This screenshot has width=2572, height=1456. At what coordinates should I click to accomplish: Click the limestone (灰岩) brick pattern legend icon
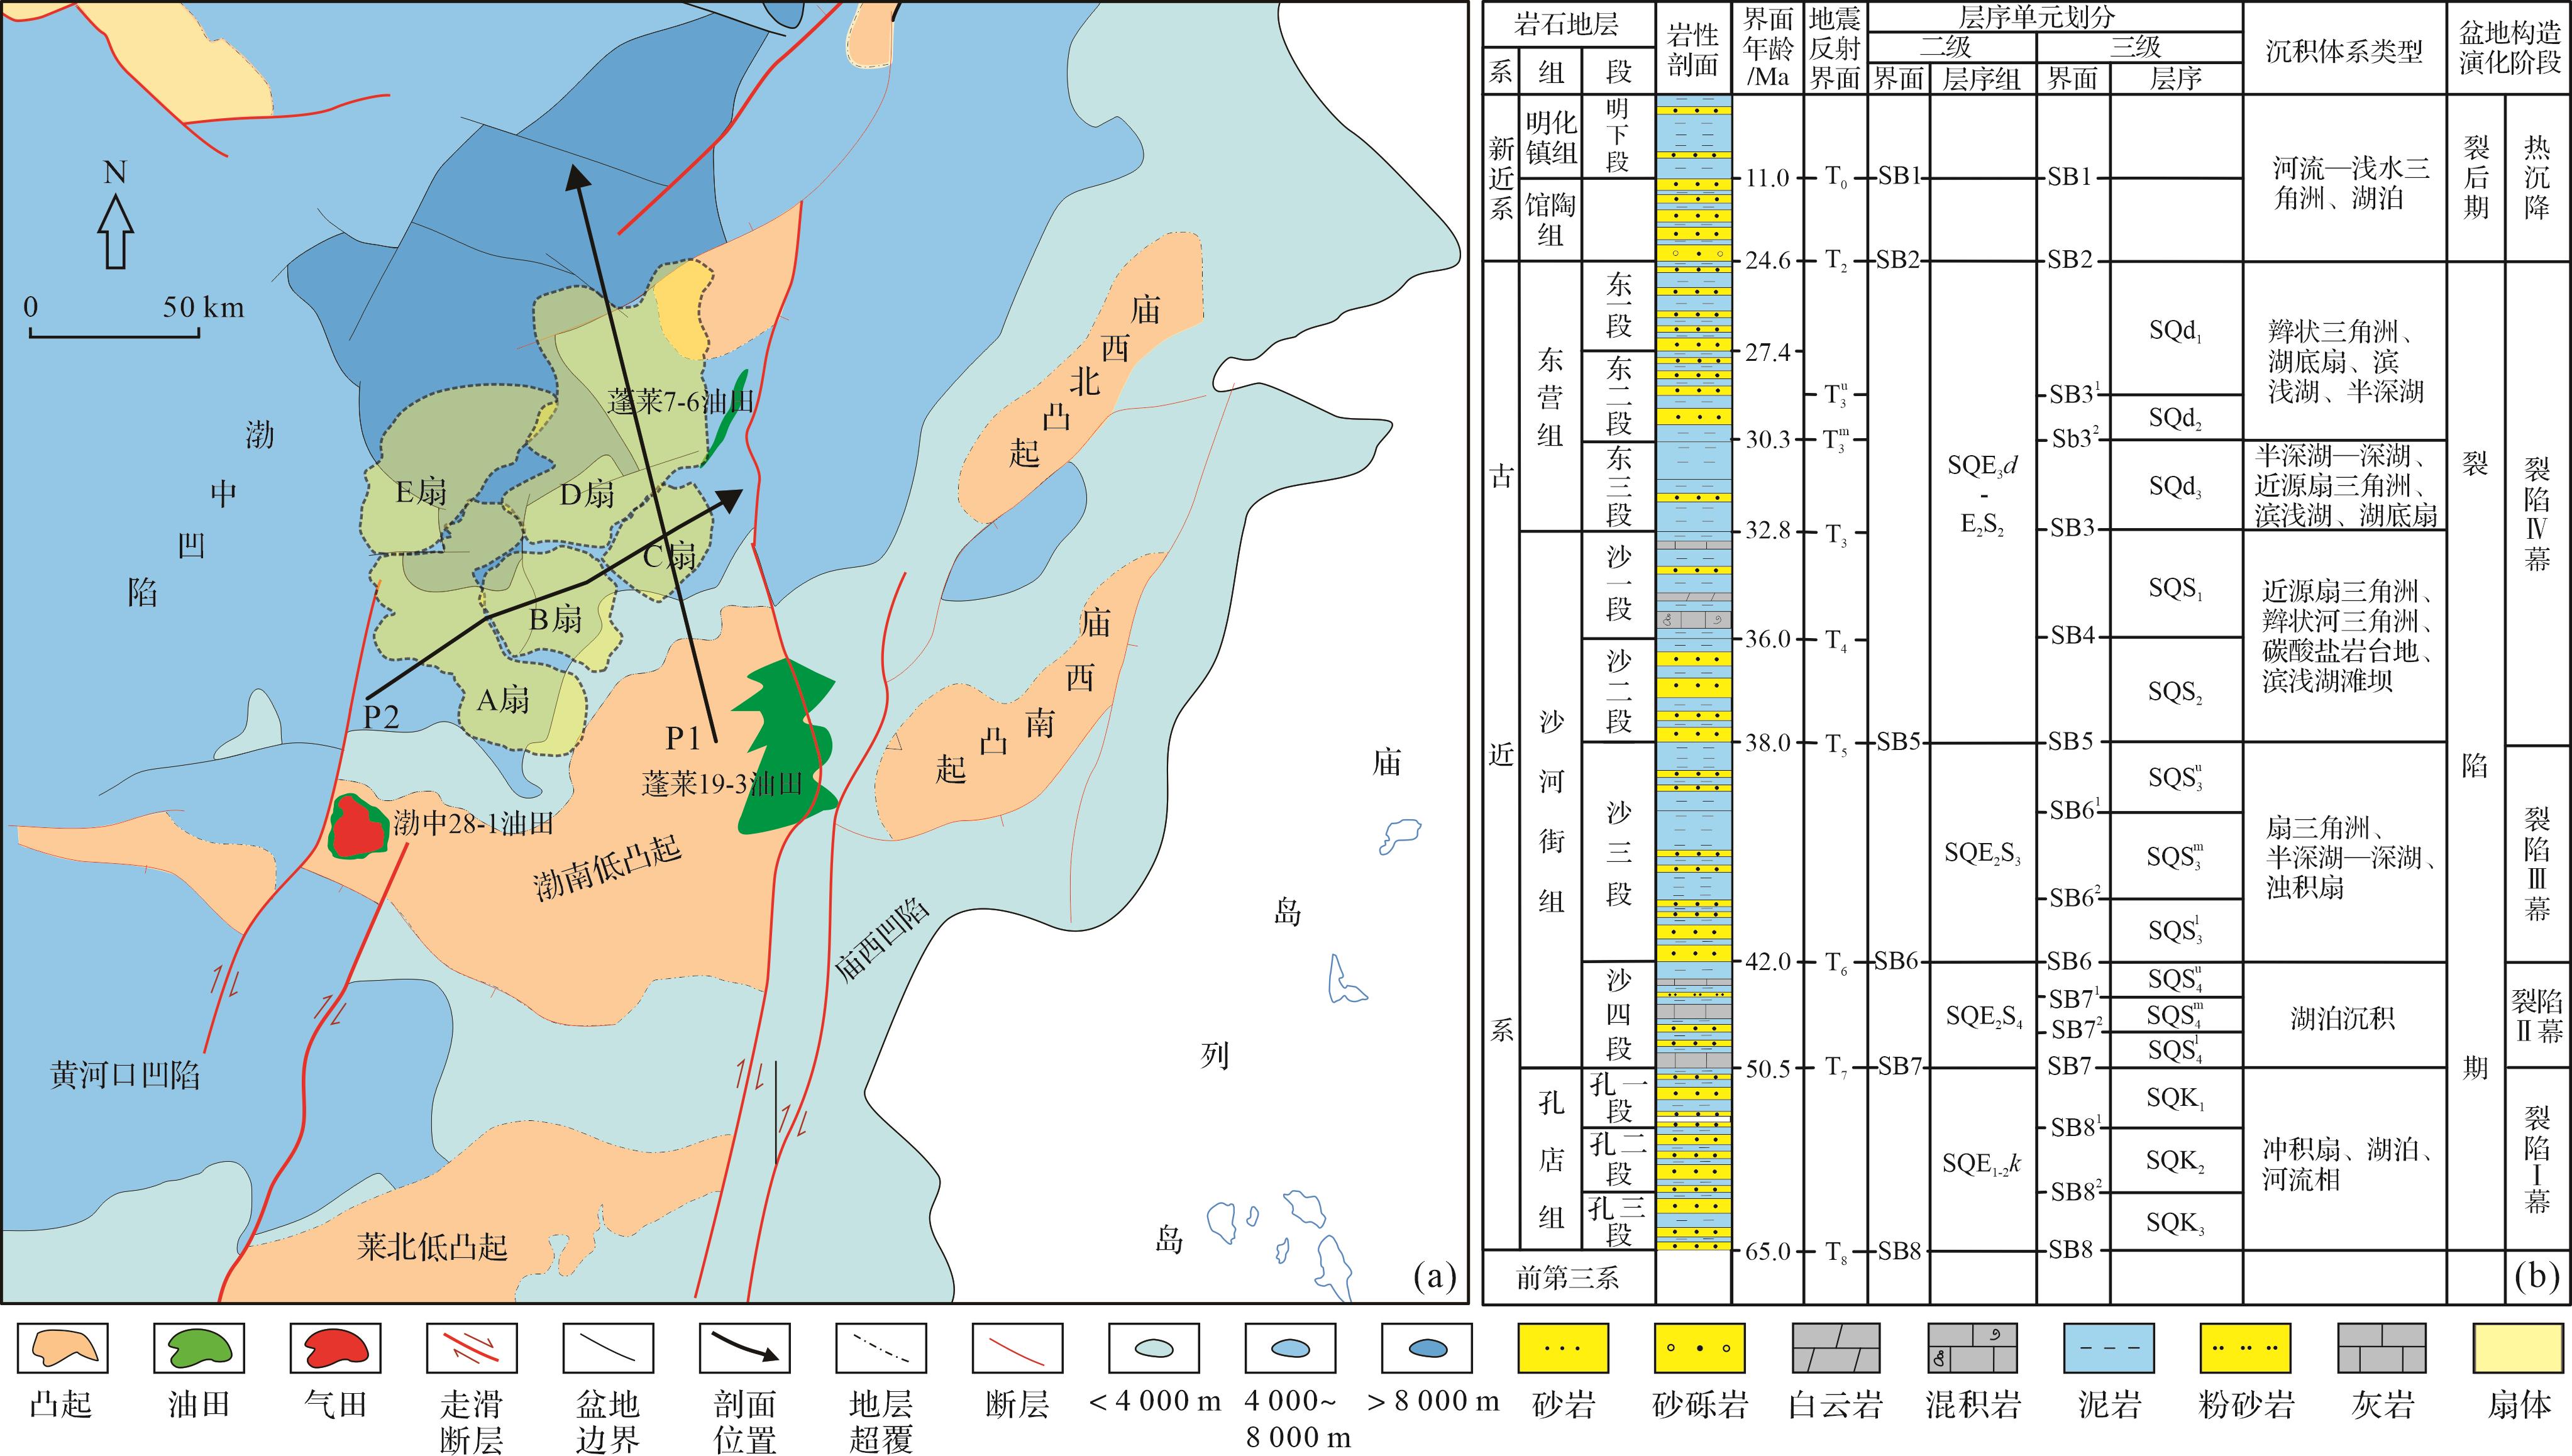click(2382, 1348)
